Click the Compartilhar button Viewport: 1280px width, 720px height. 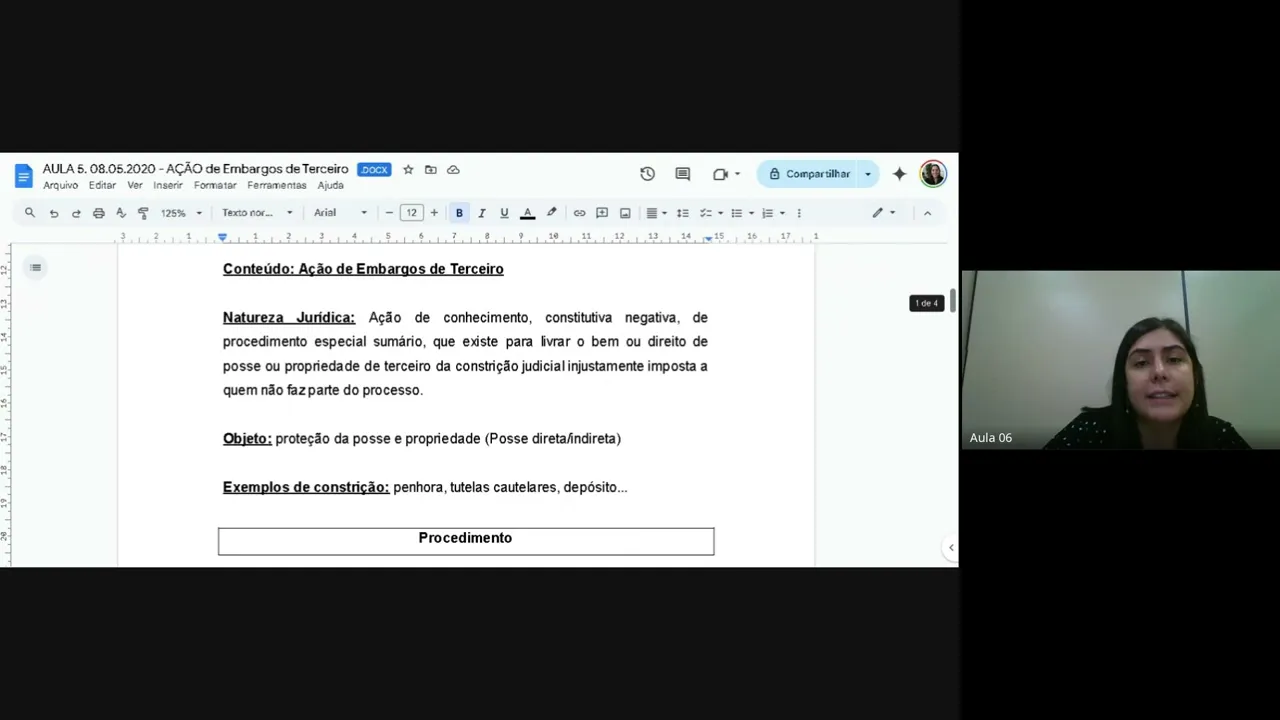pyautogui.click(x=808, y=174)
